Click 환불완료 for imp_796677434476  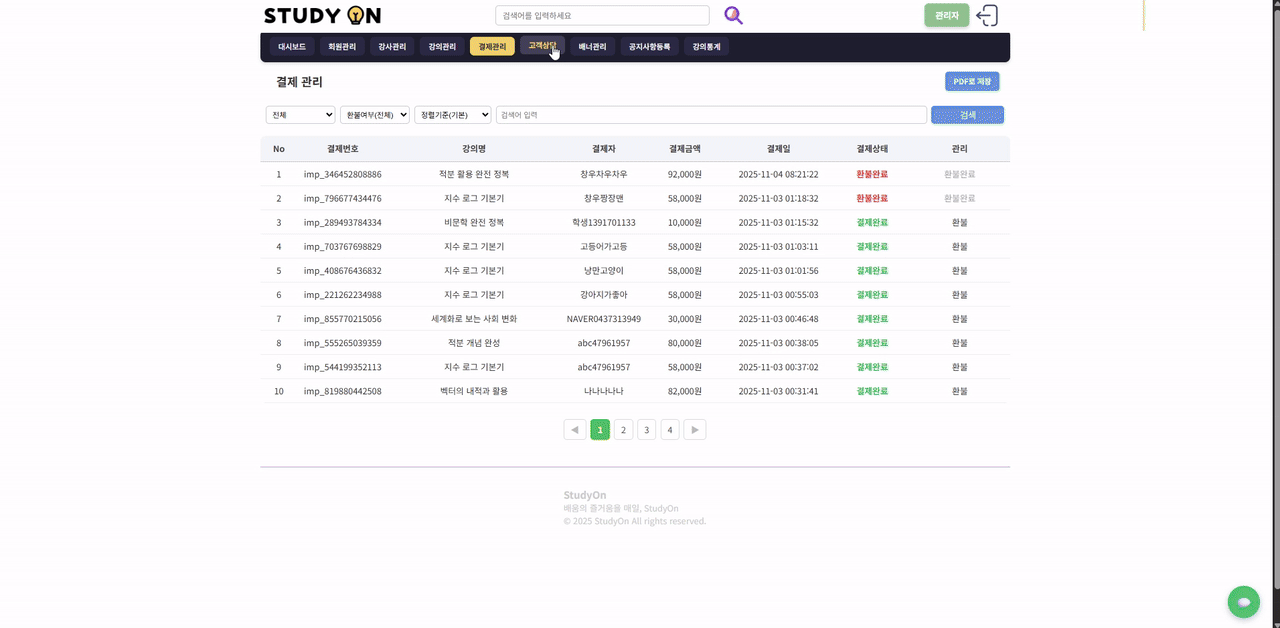(960, 198)
